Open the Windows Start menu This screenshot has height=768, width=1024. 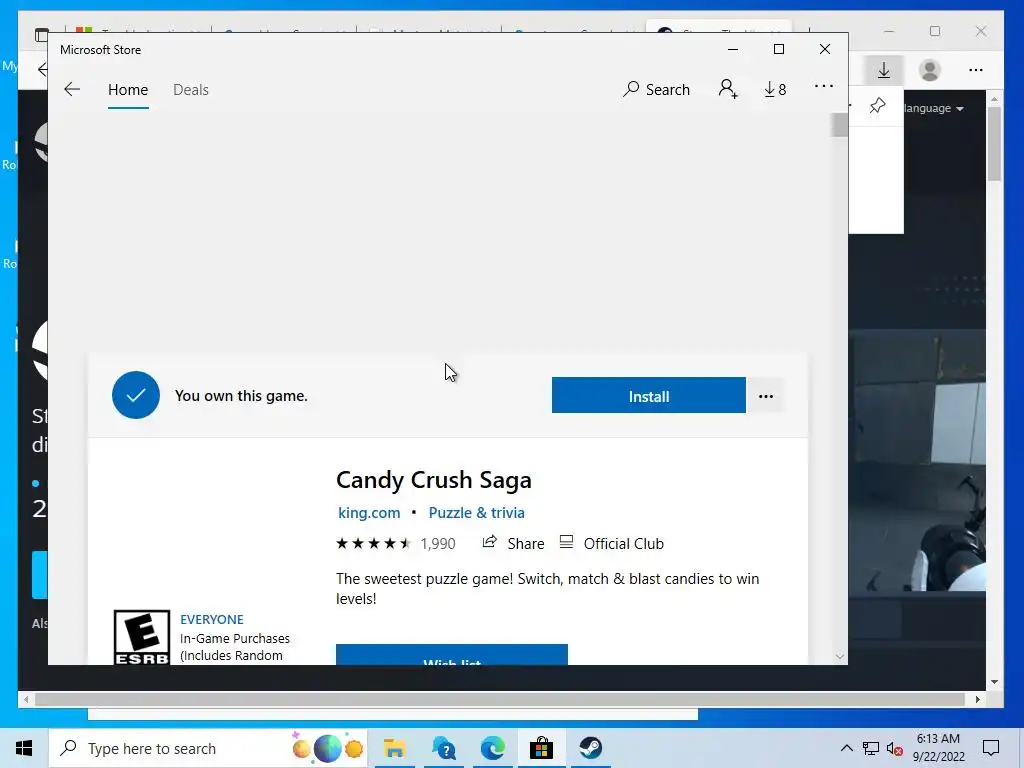click(24, 748)
